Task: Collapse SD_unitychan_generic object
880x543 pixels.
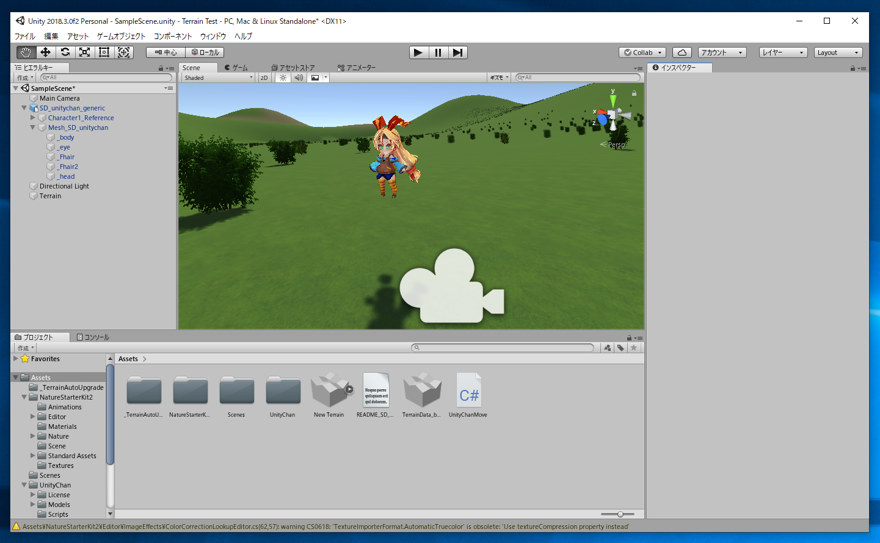Action: 24,108
